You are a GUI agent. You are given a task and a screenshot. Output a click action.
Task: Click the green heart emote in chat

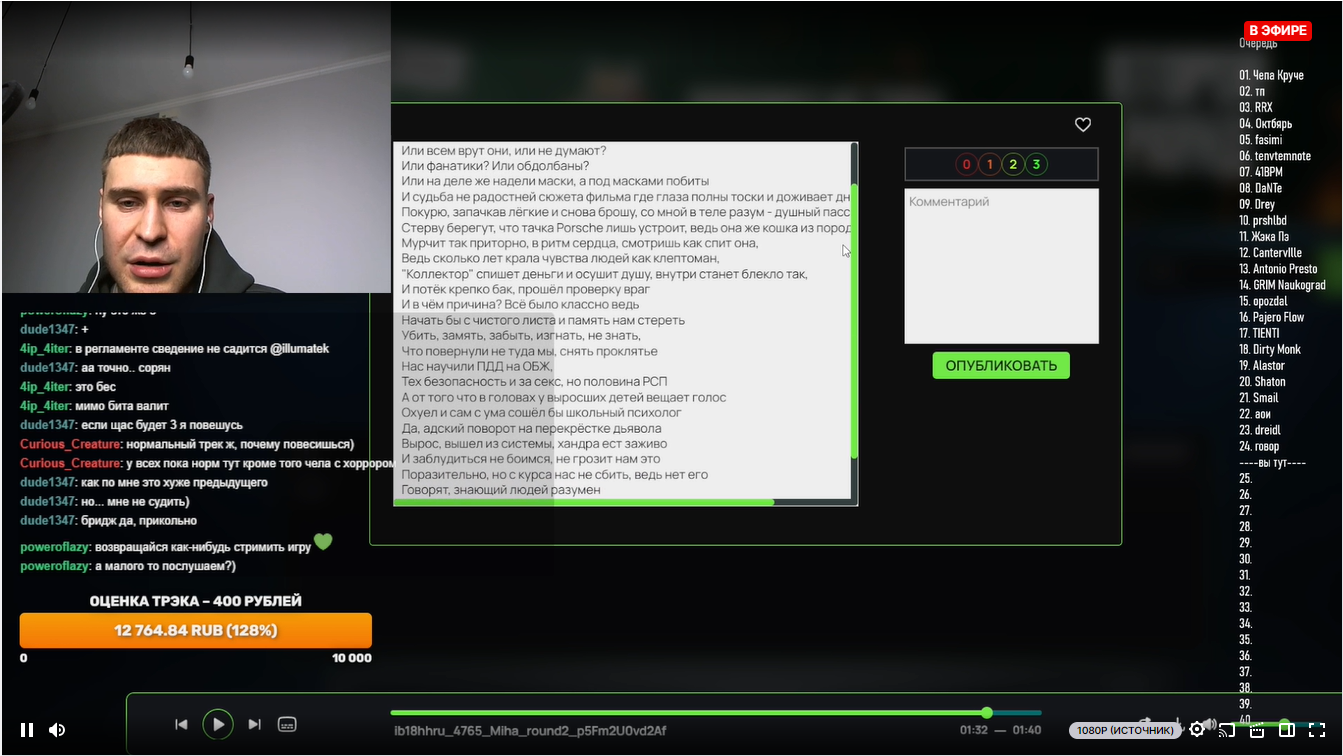tap(322, 542)
